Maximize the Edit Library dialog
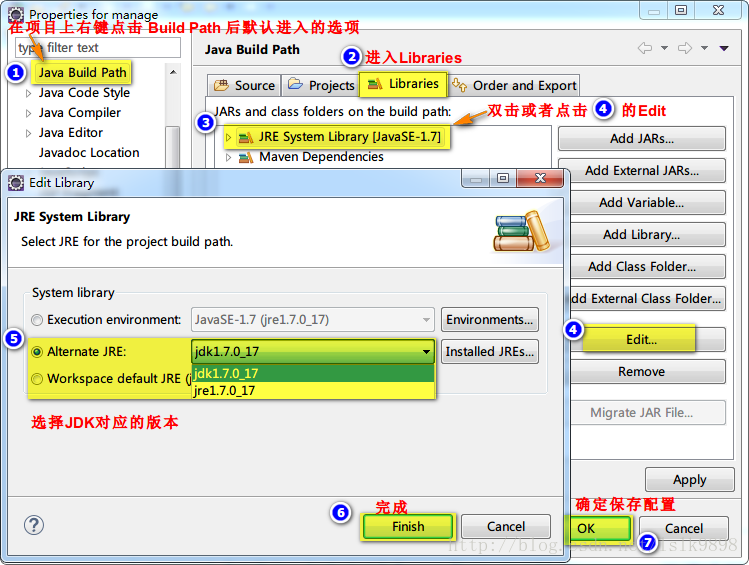The height and width of the screenshot is (565, 749). [x=503, y=178]
